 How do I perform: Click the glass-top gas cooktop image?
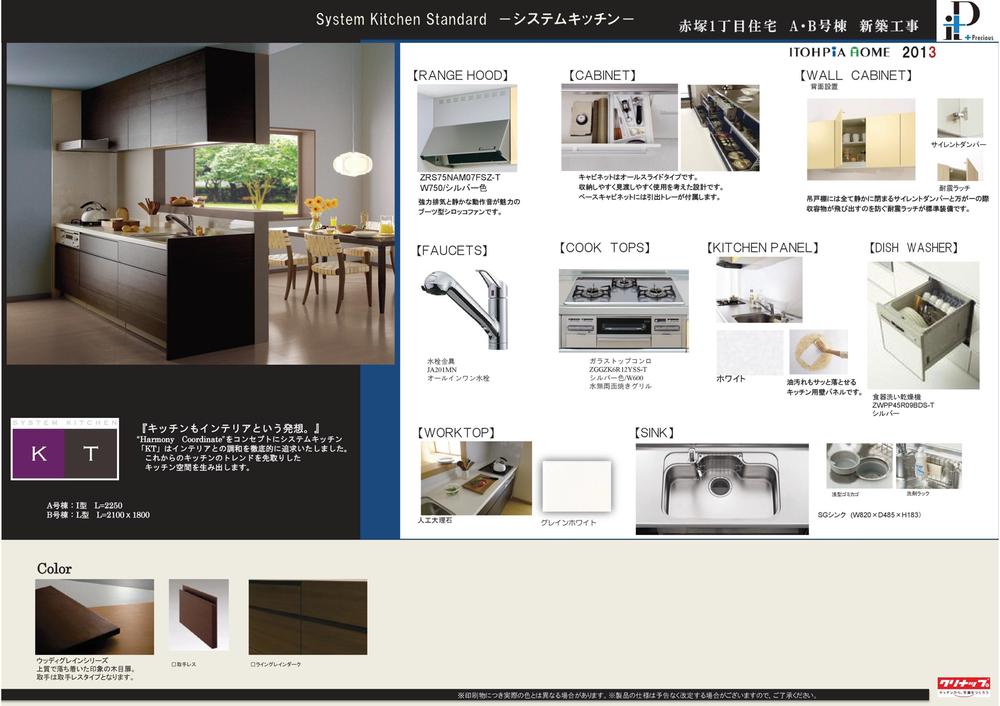coord(623,310)
